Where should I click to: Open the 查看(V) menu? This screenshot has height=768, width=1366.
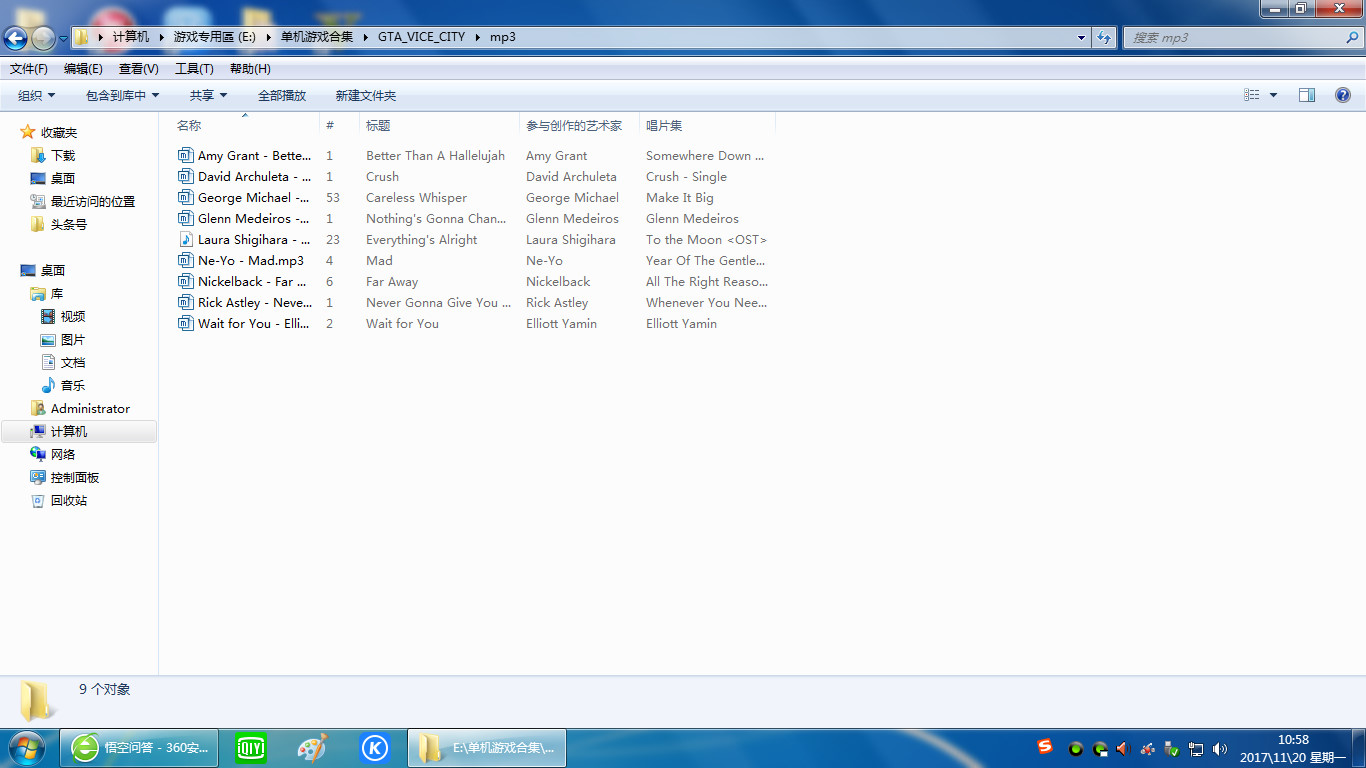[x=138, y=69]
